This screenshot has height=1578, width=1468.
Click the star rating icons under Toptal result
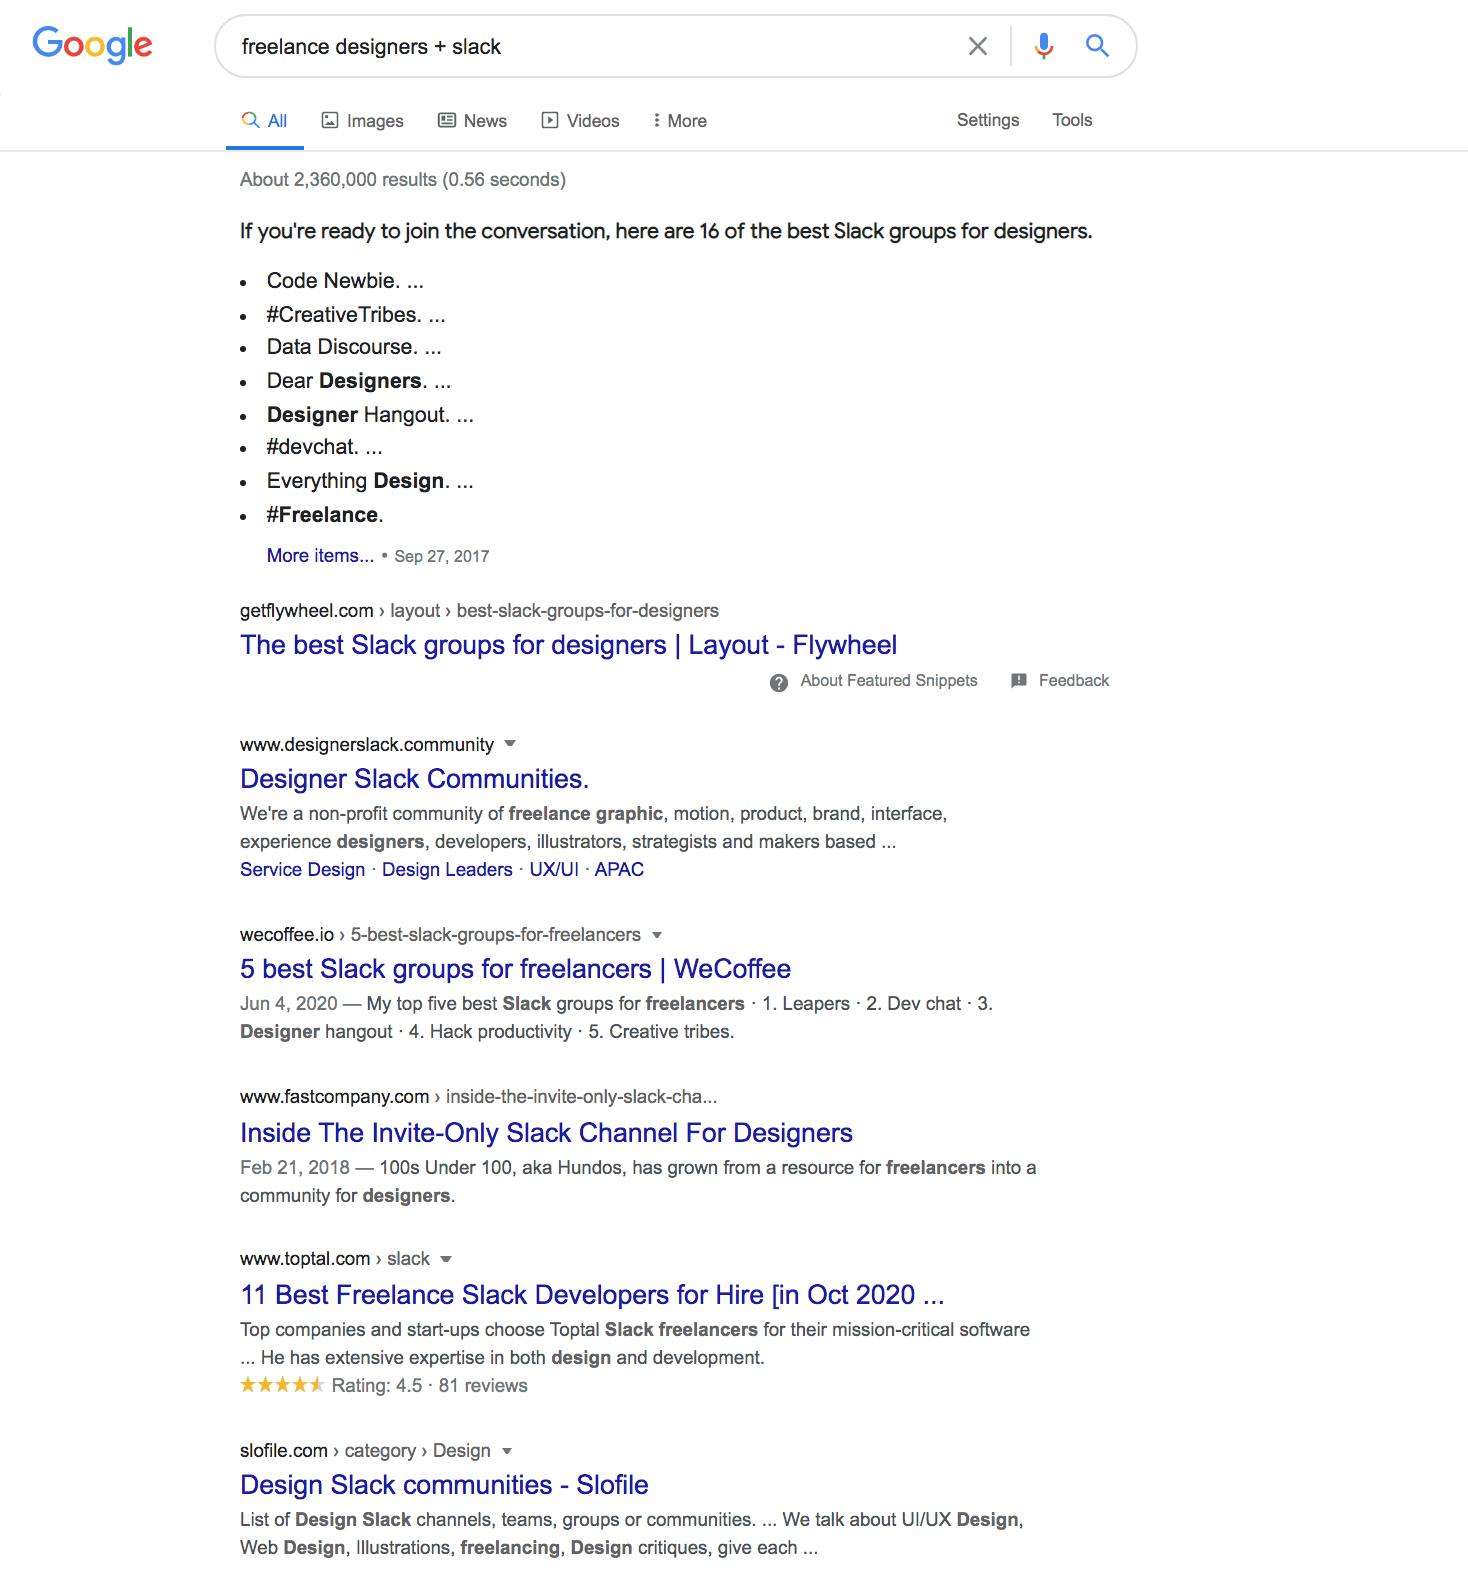pyautogui.click(x=282, y=1385)
